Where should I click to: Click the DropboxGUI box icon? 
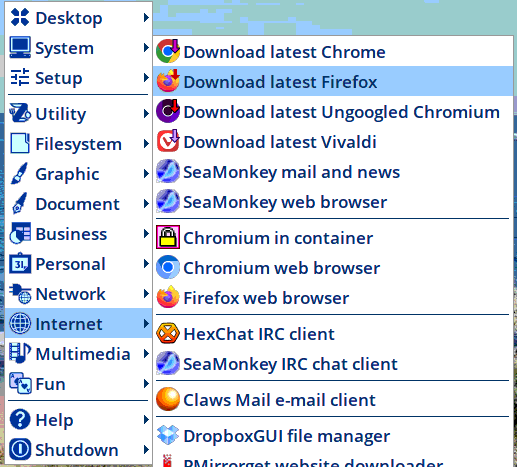[168, 435]
